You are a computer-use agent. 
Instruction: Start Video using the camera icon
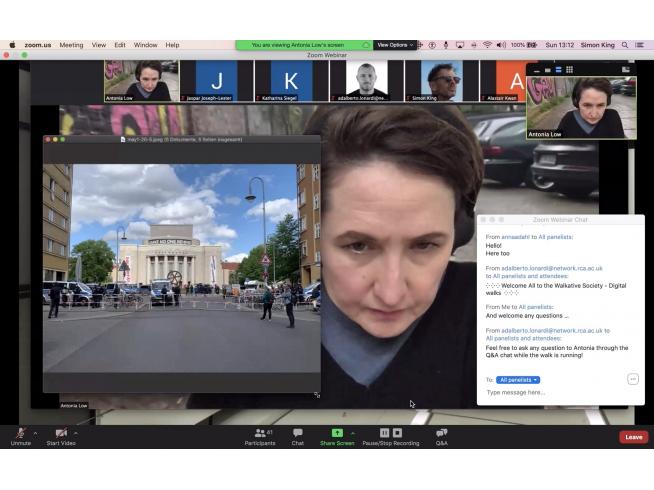click(x=61, y=433)
